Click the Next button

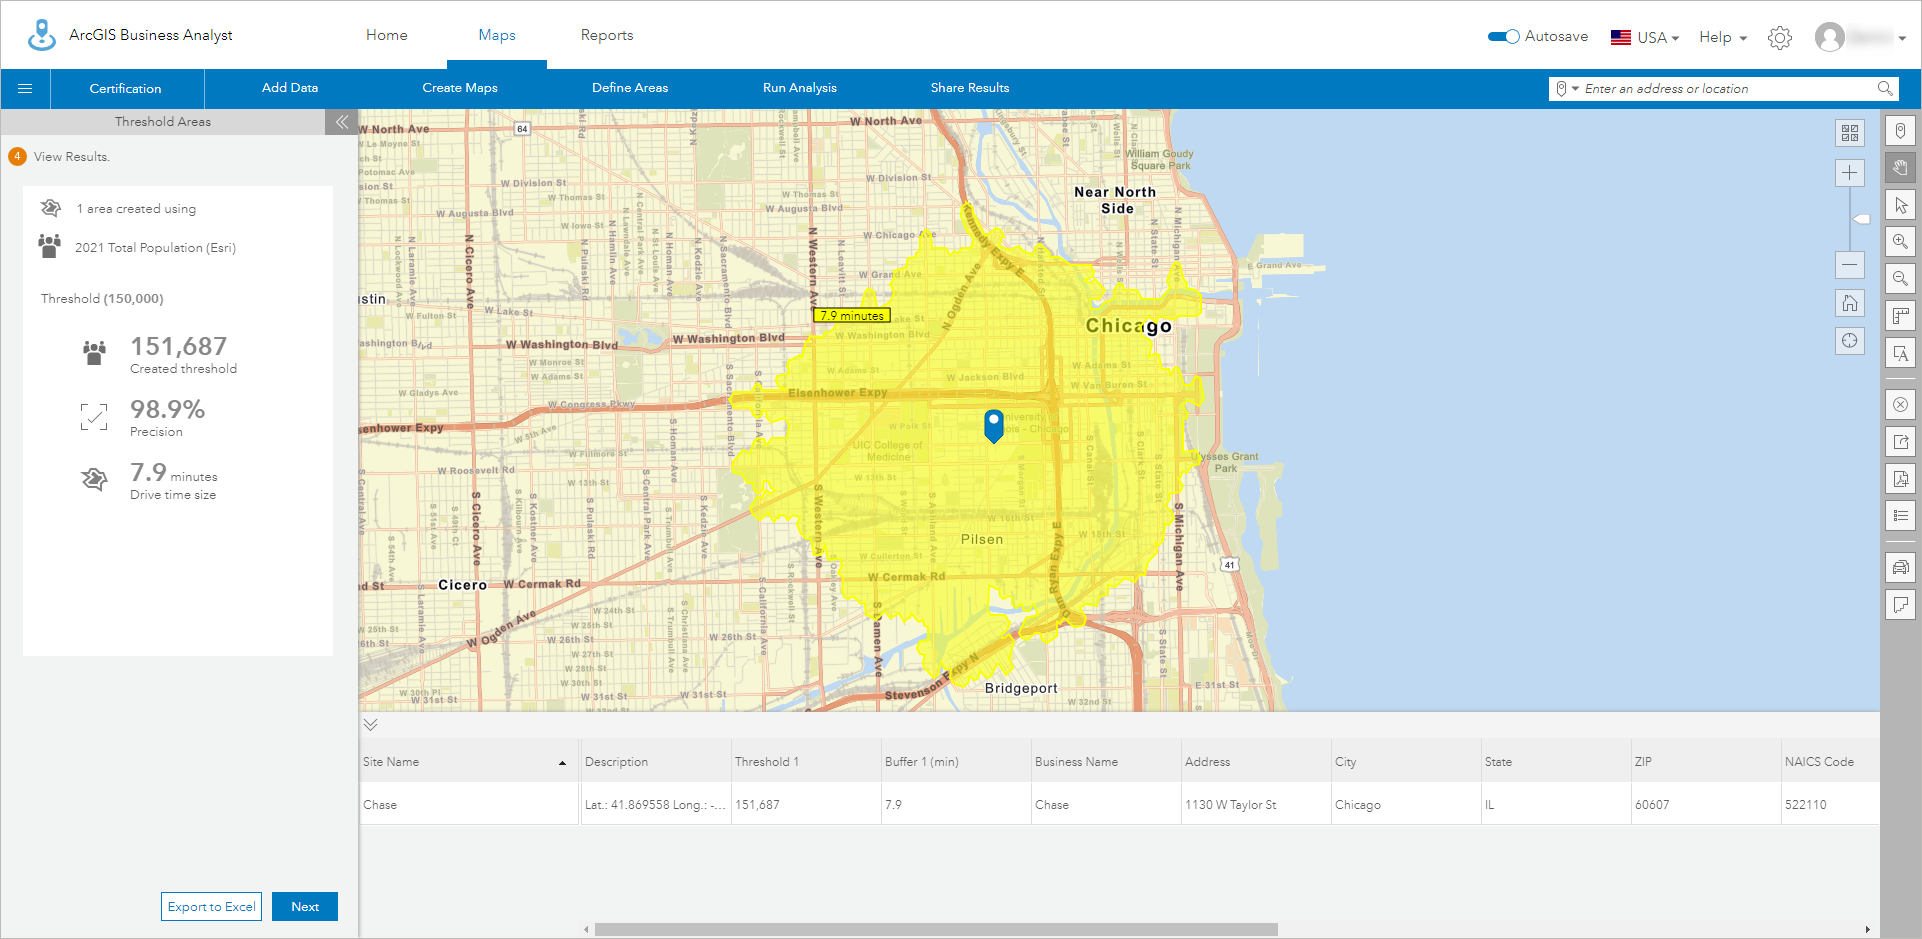click(305, 907)
